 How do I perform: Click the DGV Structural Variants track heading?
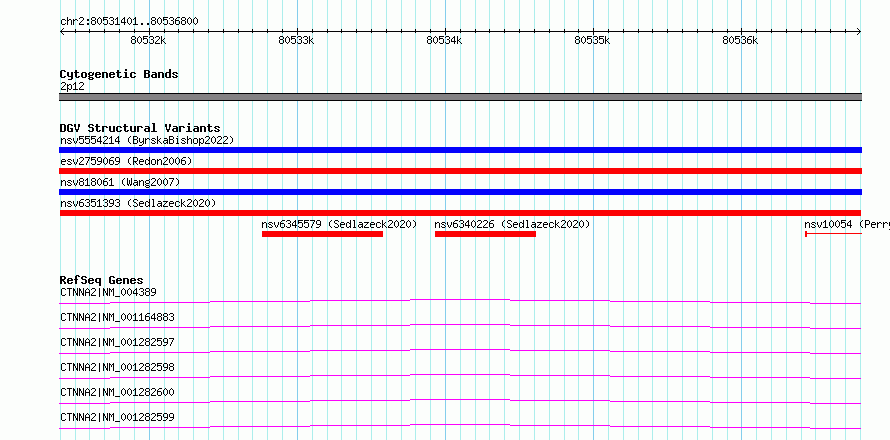(140, 128)
